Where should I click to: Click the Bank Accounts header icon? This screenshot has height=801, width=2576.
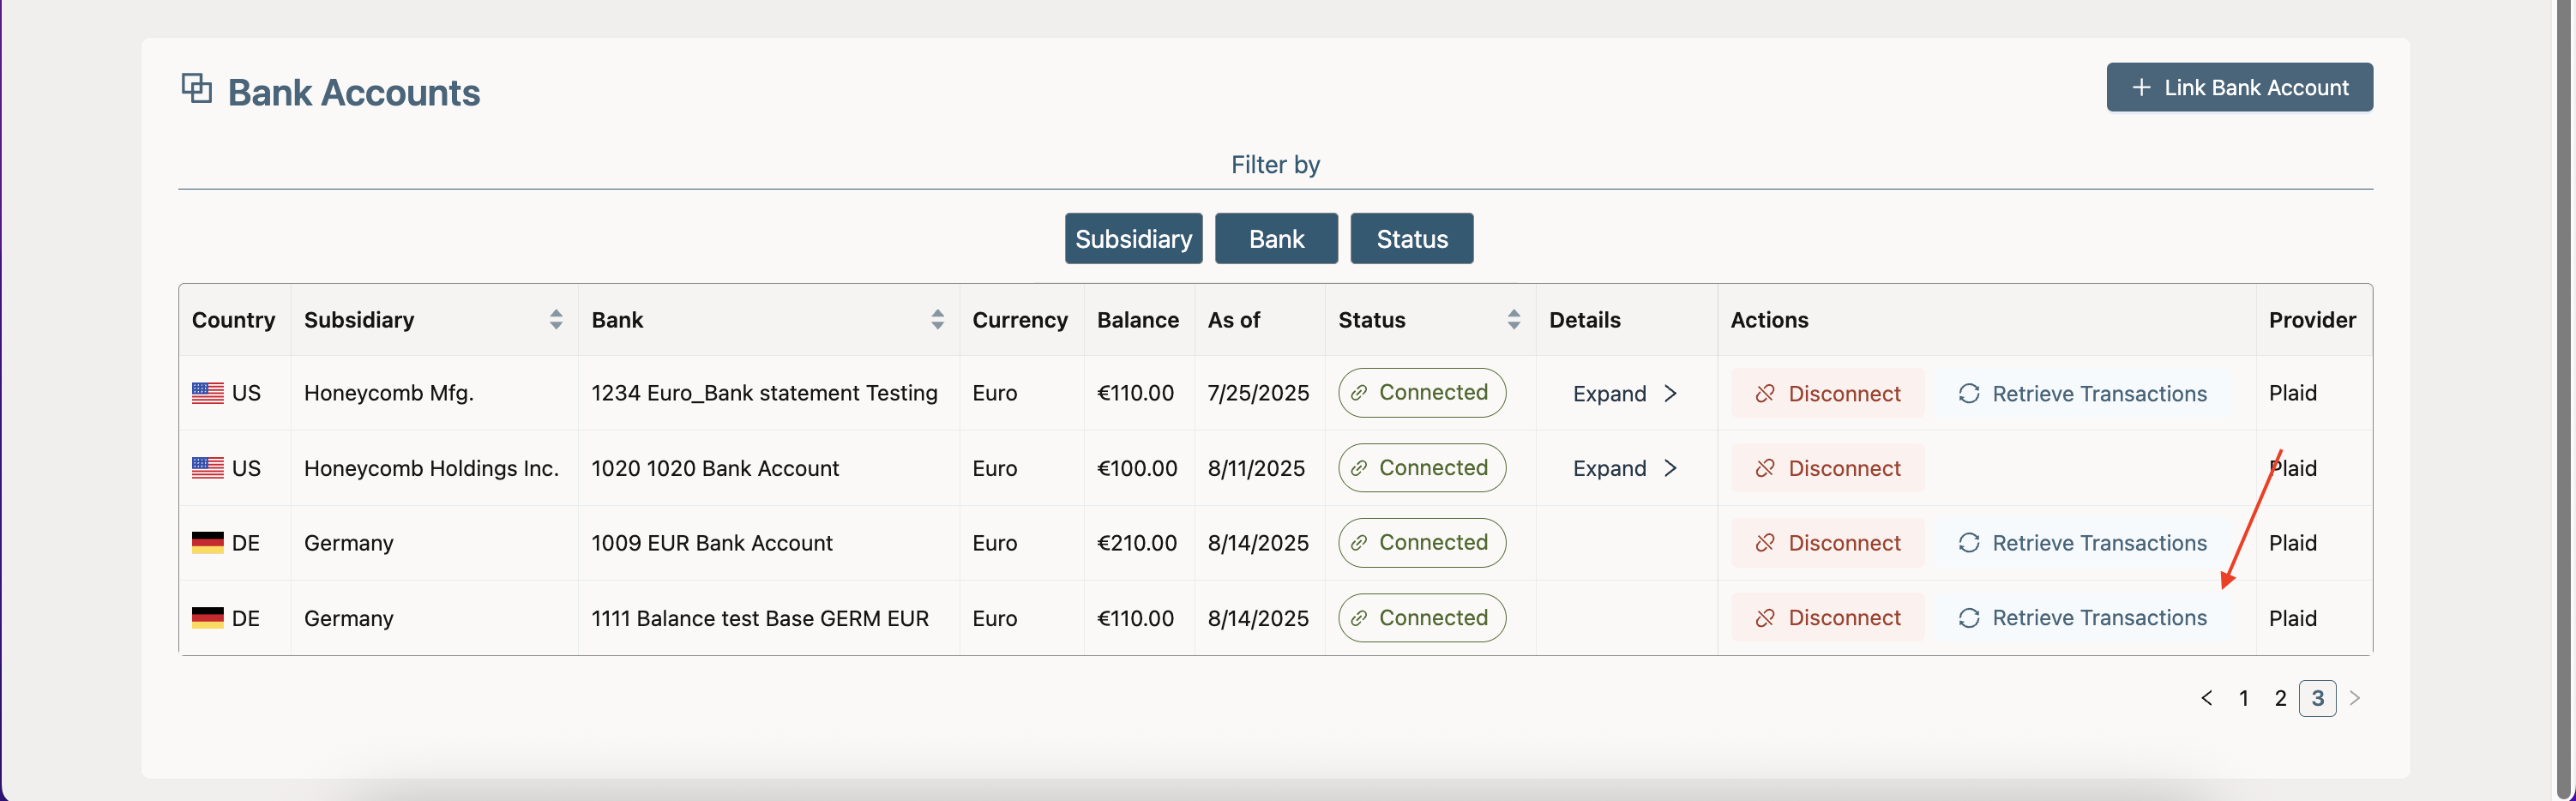[x=196, y=89]
